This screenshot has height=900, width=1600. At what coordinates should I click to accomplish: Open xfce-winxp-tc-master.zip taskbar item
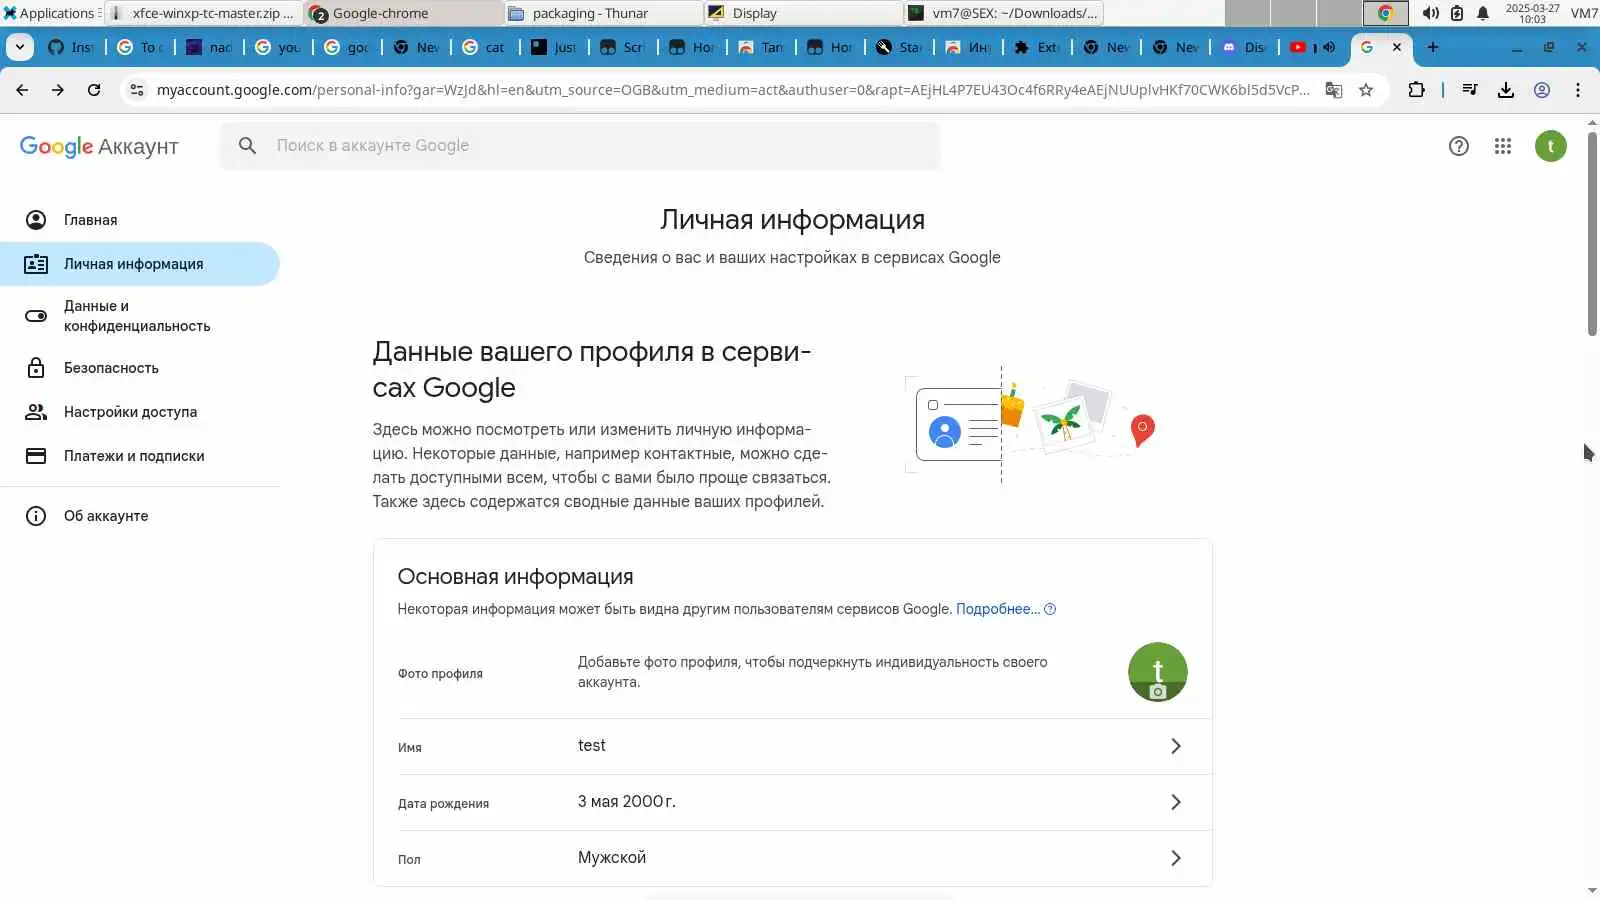click(x=203, y=13)
